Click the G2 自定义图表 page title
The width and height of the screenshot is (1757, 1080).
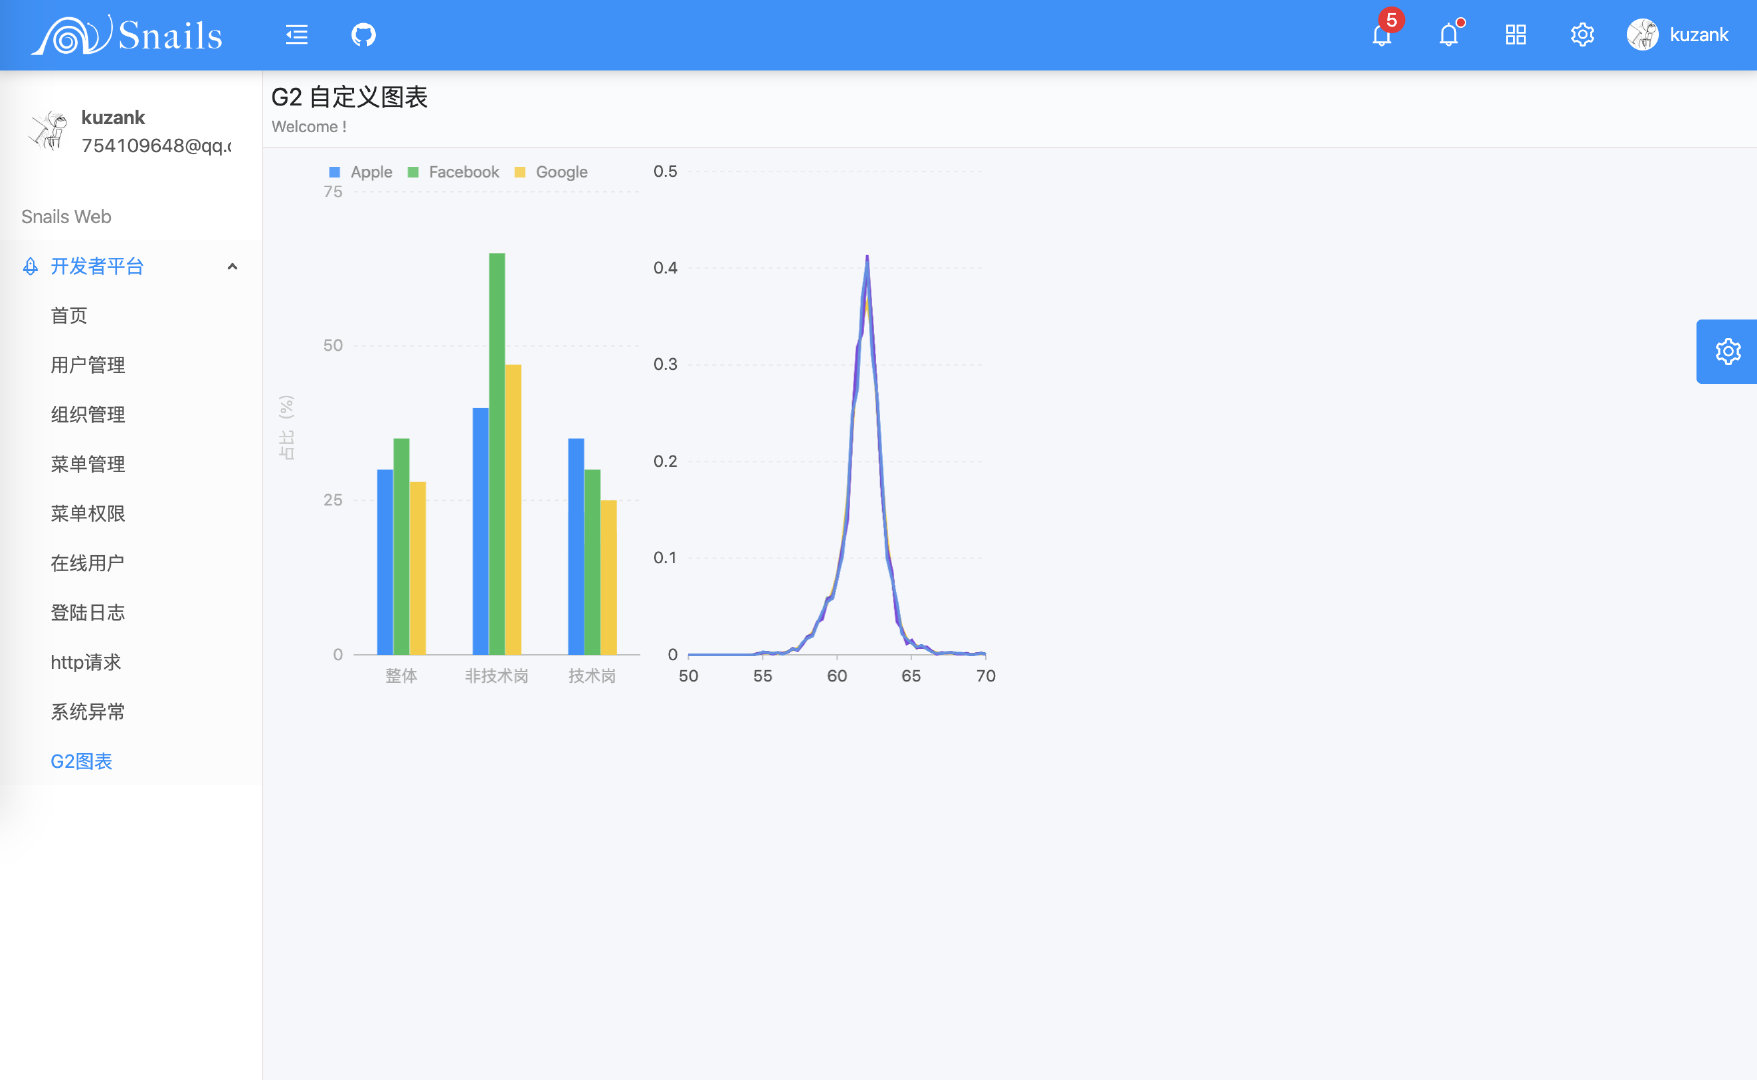click(350, 97)
